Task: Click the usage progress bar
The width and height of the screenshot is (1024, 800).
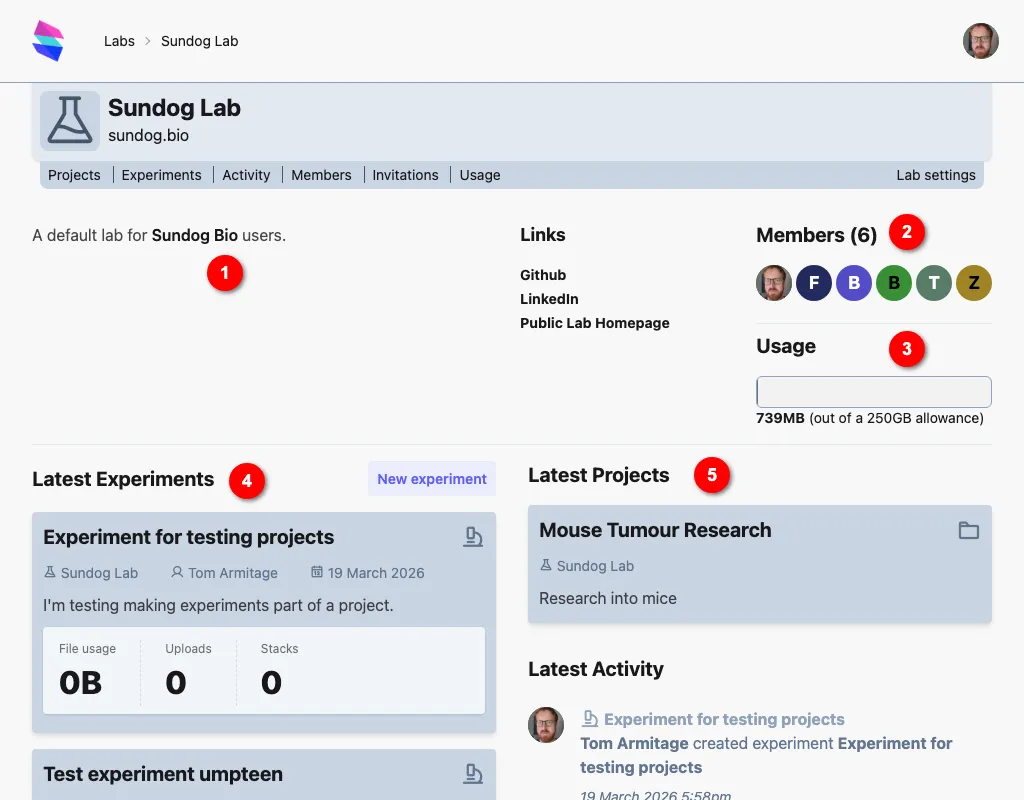Action: click(873, 391)
